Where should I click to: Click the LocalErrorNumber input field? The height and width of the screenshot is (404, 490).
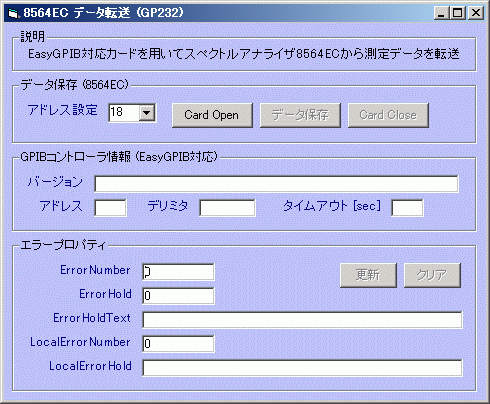[x=178, y=344]
